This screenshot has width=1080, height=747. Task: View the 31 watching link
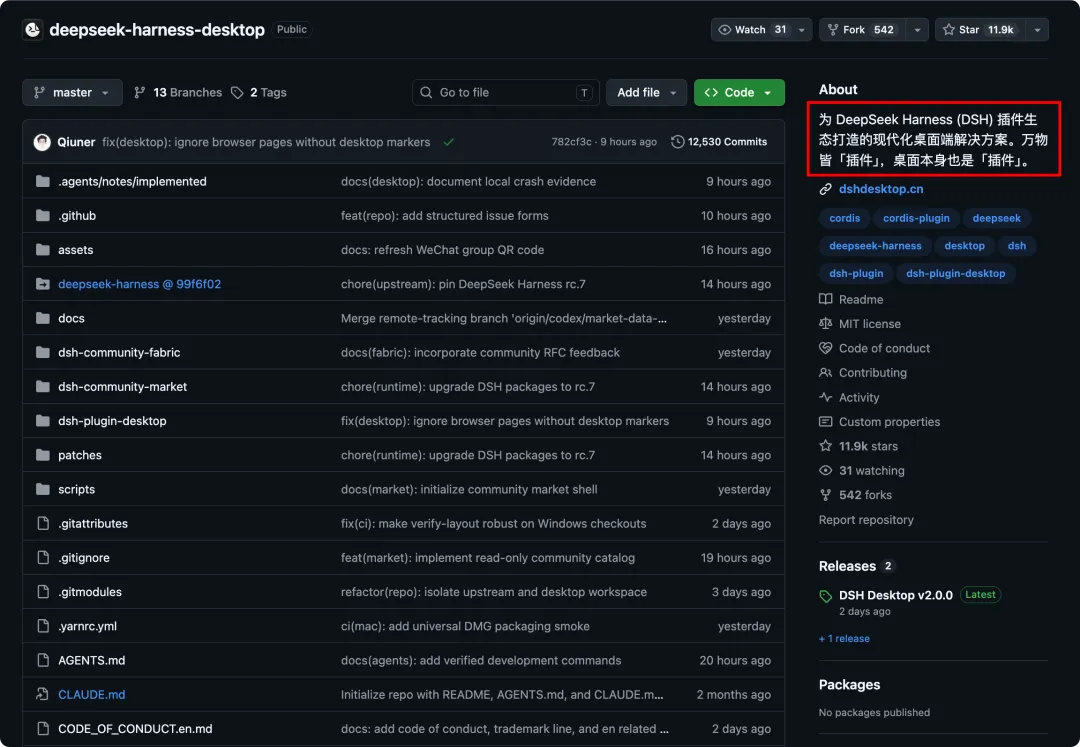862,470
